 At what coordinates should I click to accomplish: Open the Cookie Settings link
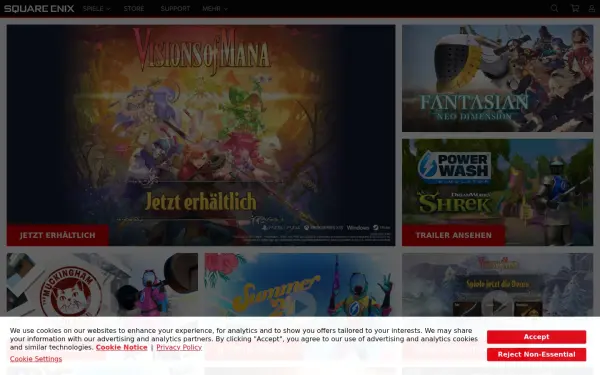[x=36, y=359]
